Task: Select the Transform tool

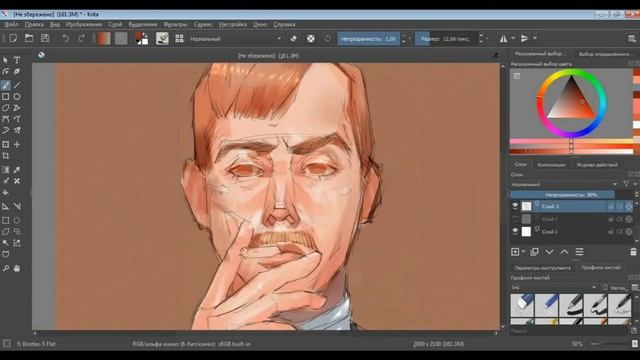Action: [x=5, y=144]
